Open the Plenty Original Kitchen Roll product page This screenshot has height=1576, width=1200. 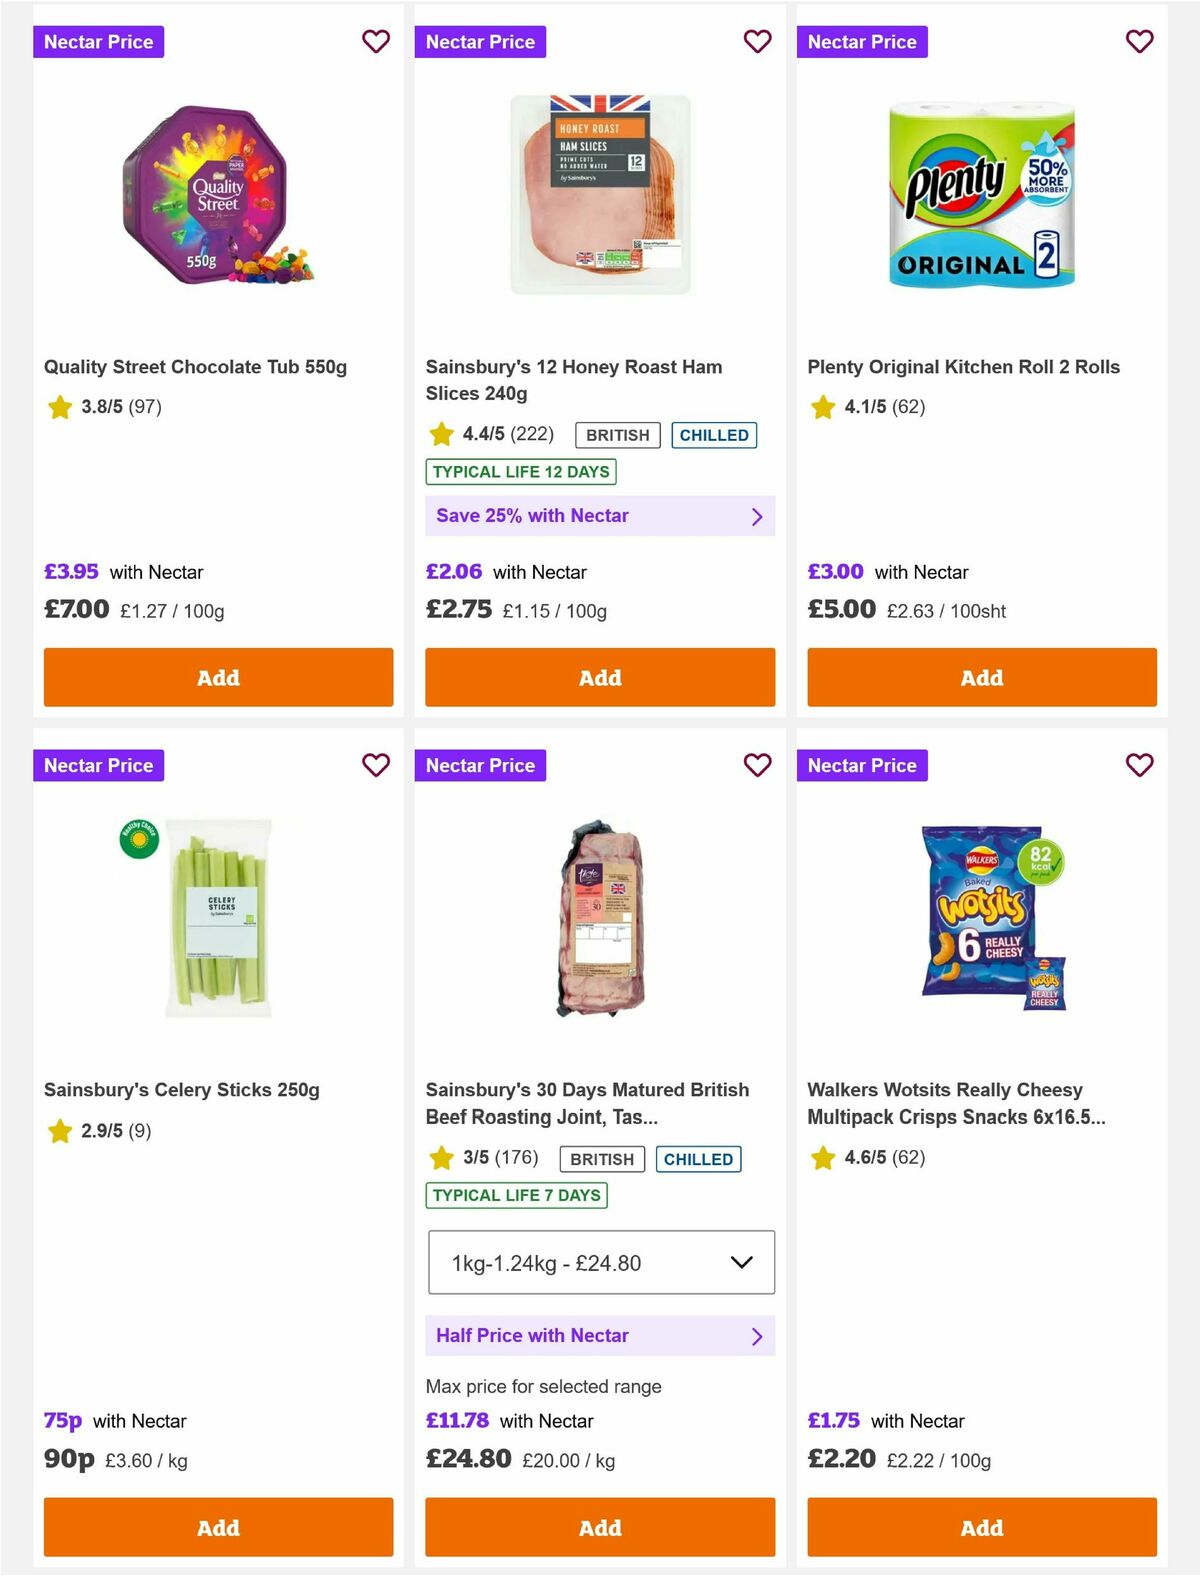pyautogui.click(x=963, y=367)
